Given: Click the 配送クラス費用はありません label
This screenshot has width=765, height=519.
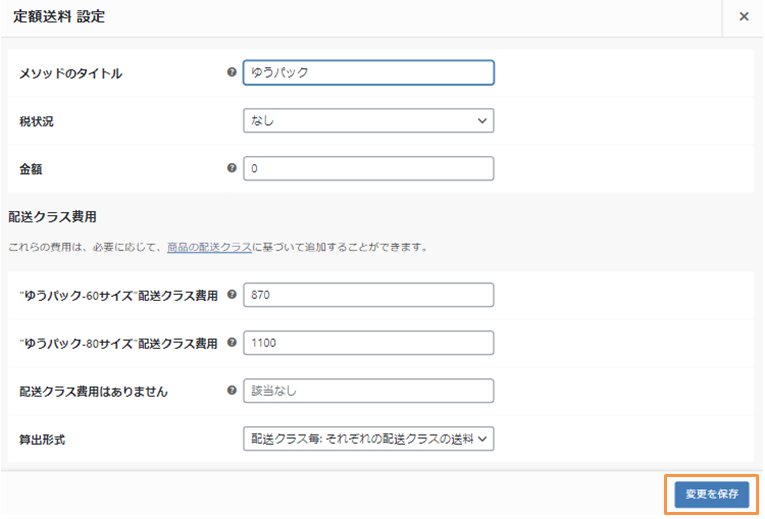Looking at the screenshot, I should pyautogui.click(x=93, y=392).
